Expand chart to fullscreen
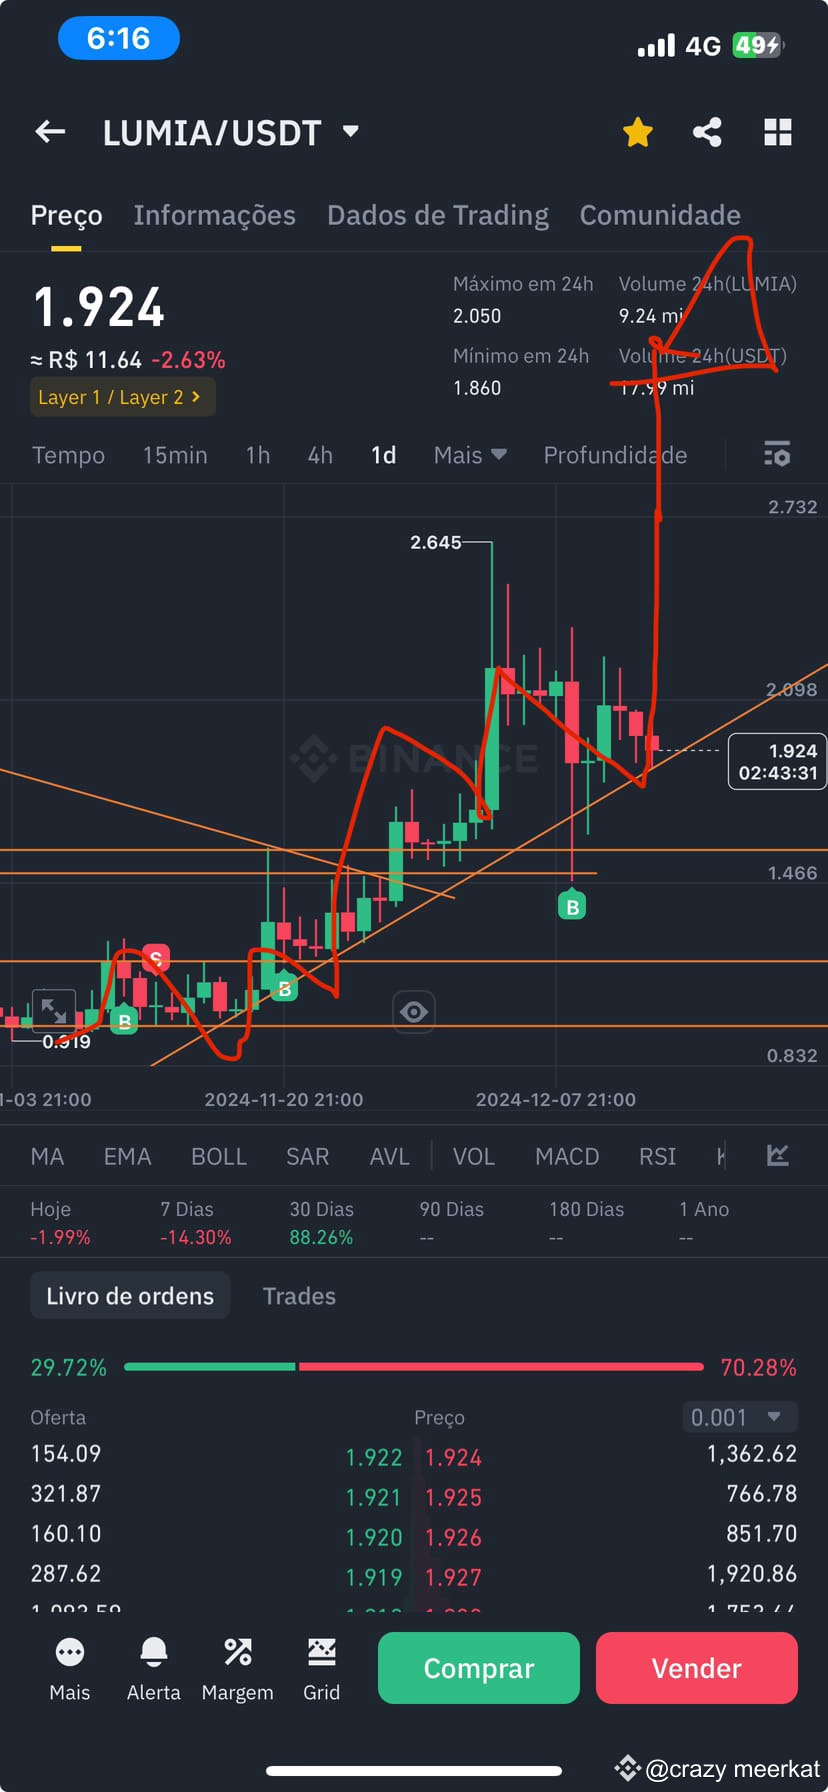This screenshot has height=1792, width=828. (x=54, y=1010)
